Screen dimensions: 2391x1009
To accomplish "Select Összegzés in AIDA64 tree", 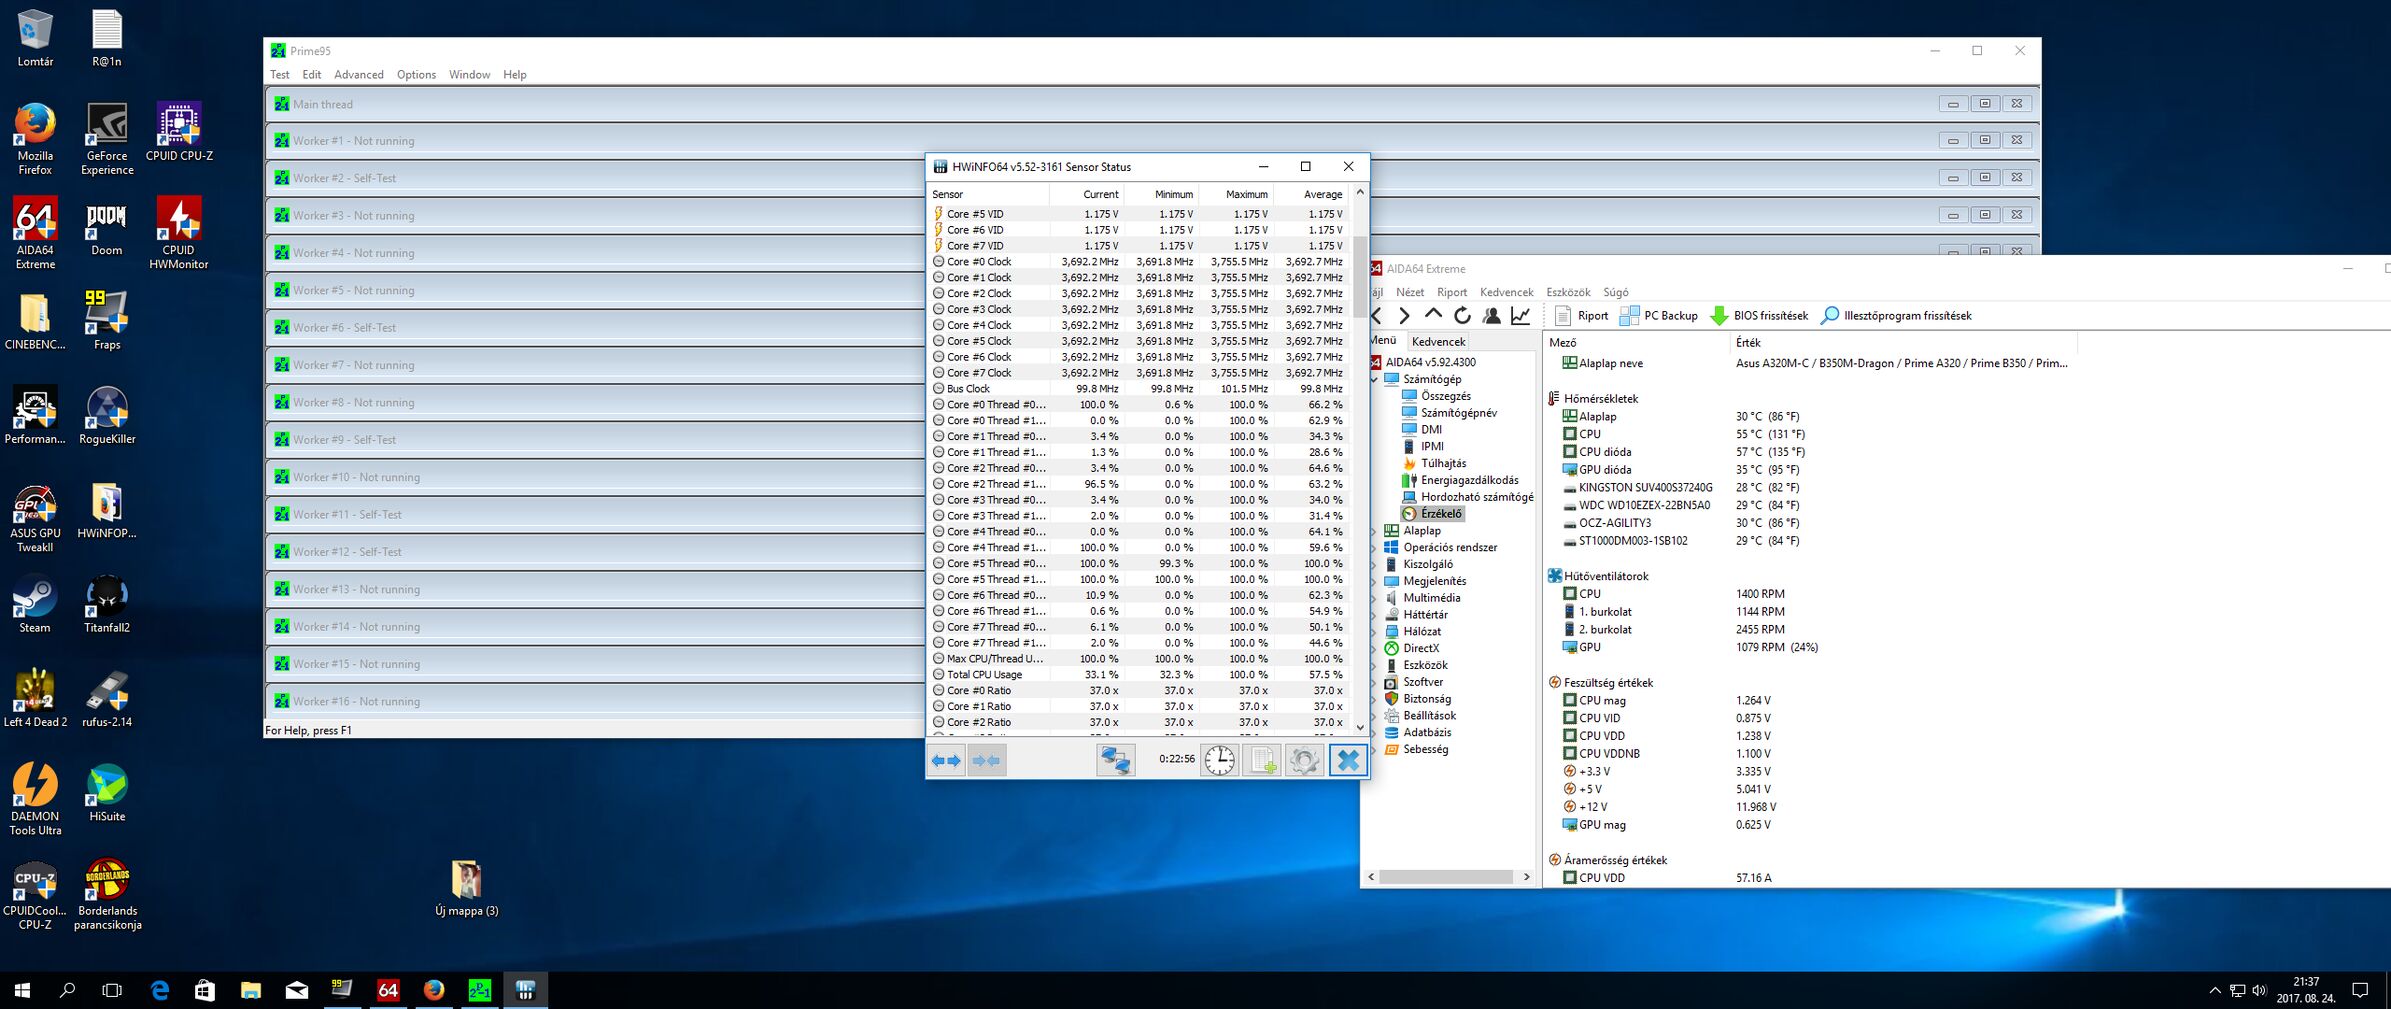I will click(1445, 396).
